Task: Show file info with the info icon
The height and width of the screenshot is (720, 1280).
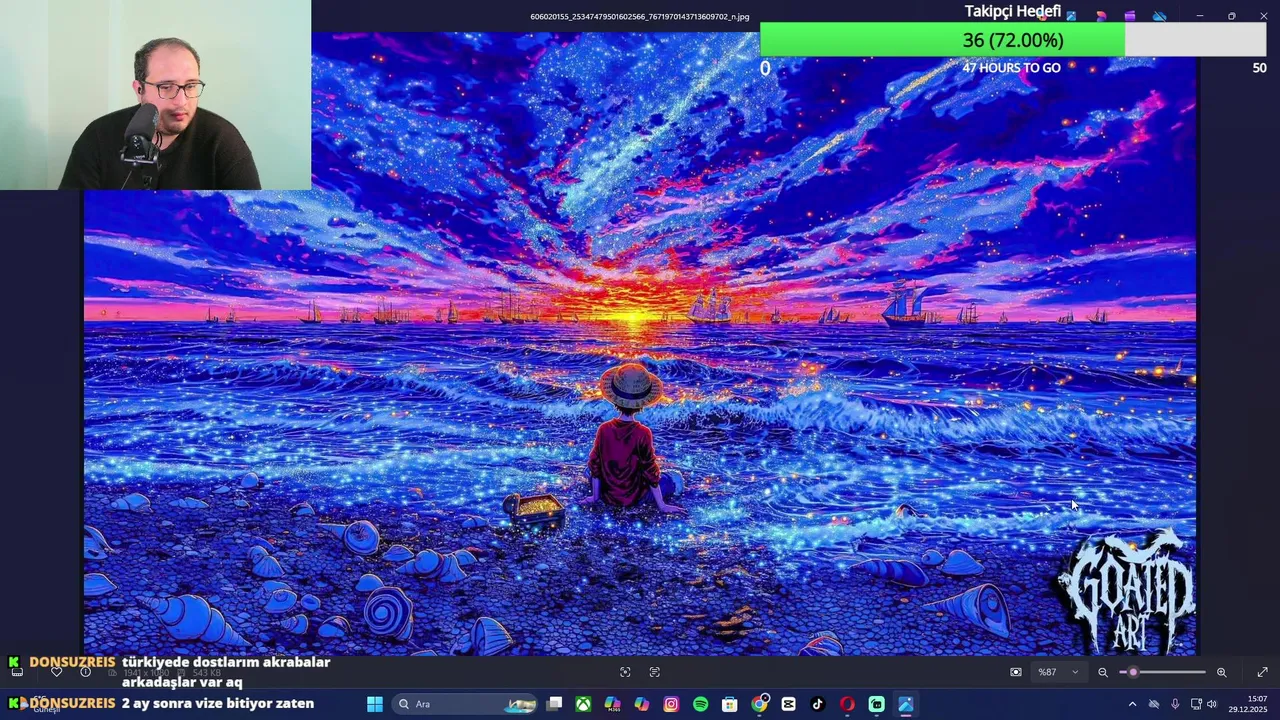Action: [85, 672]
